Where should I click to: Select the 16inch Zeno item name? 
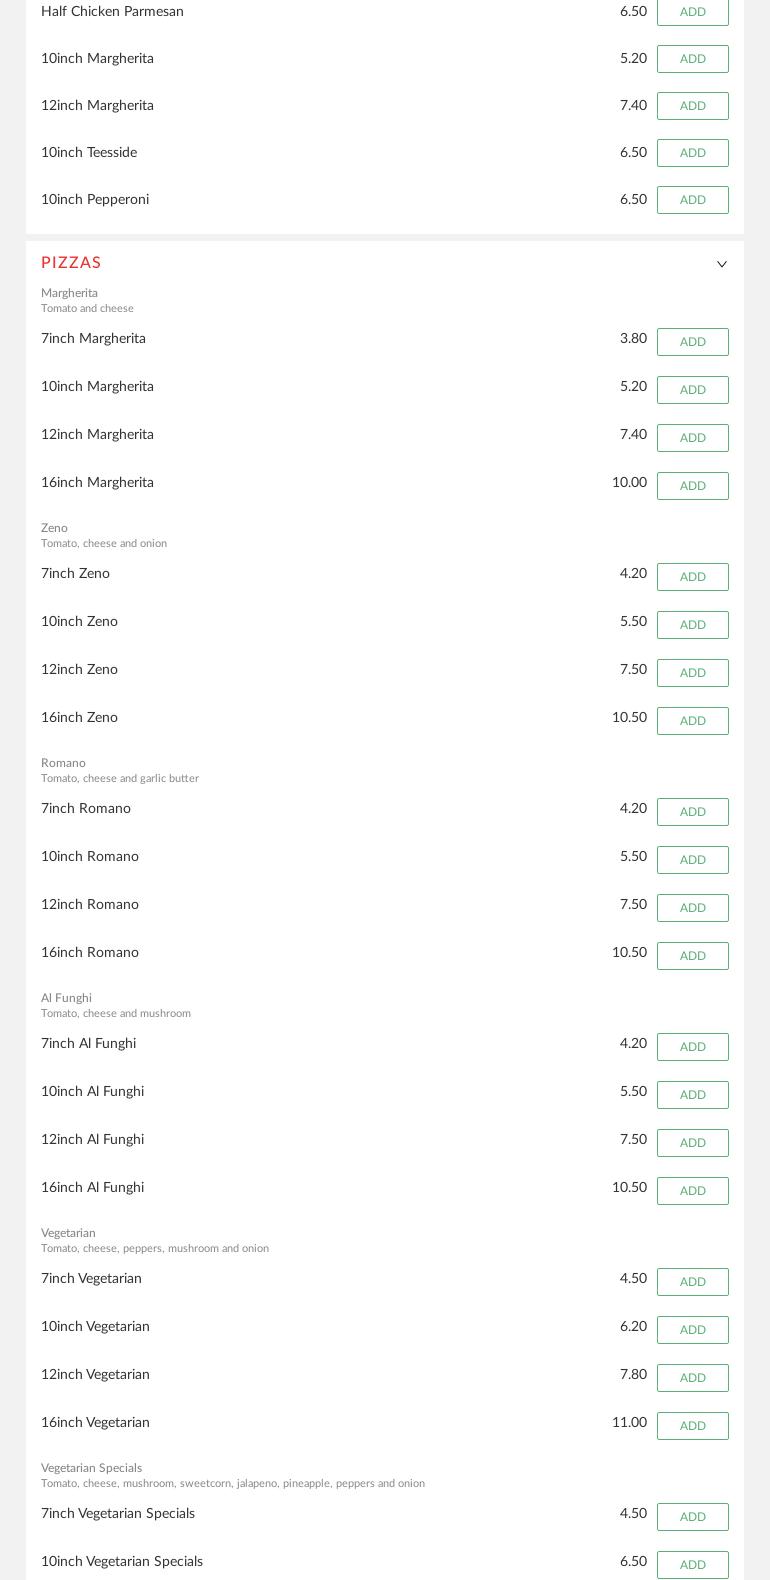pyautogui.click(x=79, y=718)
